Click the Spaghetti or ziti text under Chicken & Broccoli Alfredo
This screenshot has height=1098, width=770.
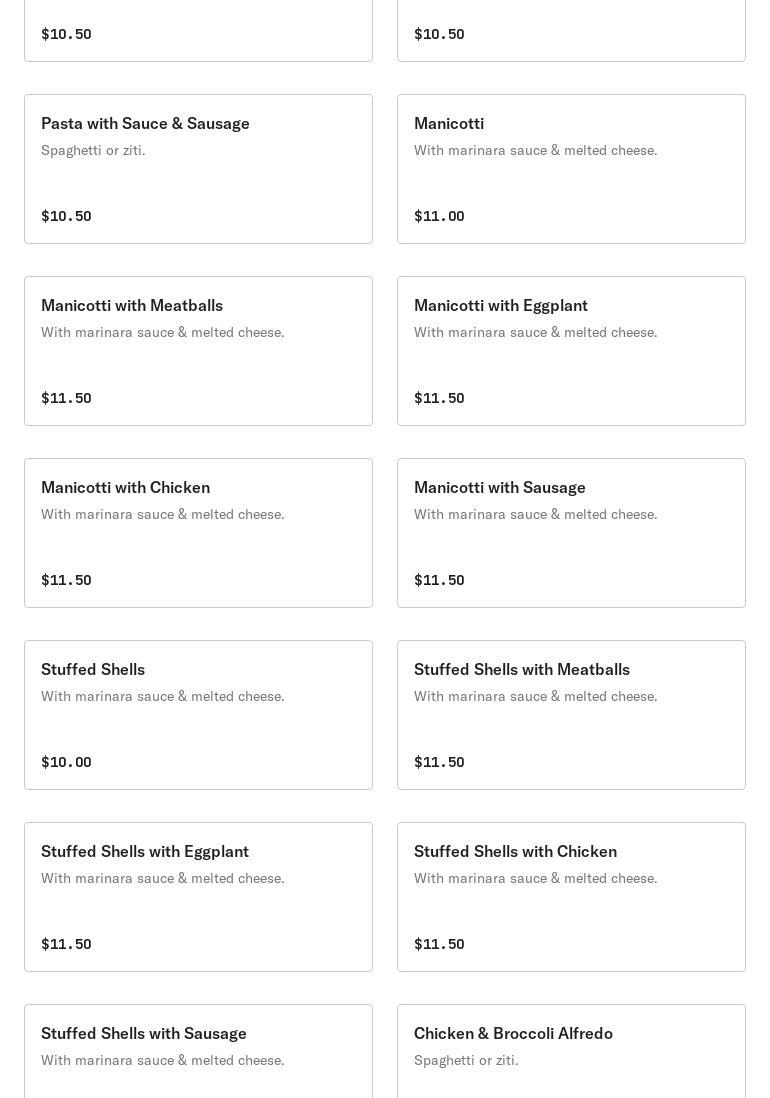(466, 1060)
